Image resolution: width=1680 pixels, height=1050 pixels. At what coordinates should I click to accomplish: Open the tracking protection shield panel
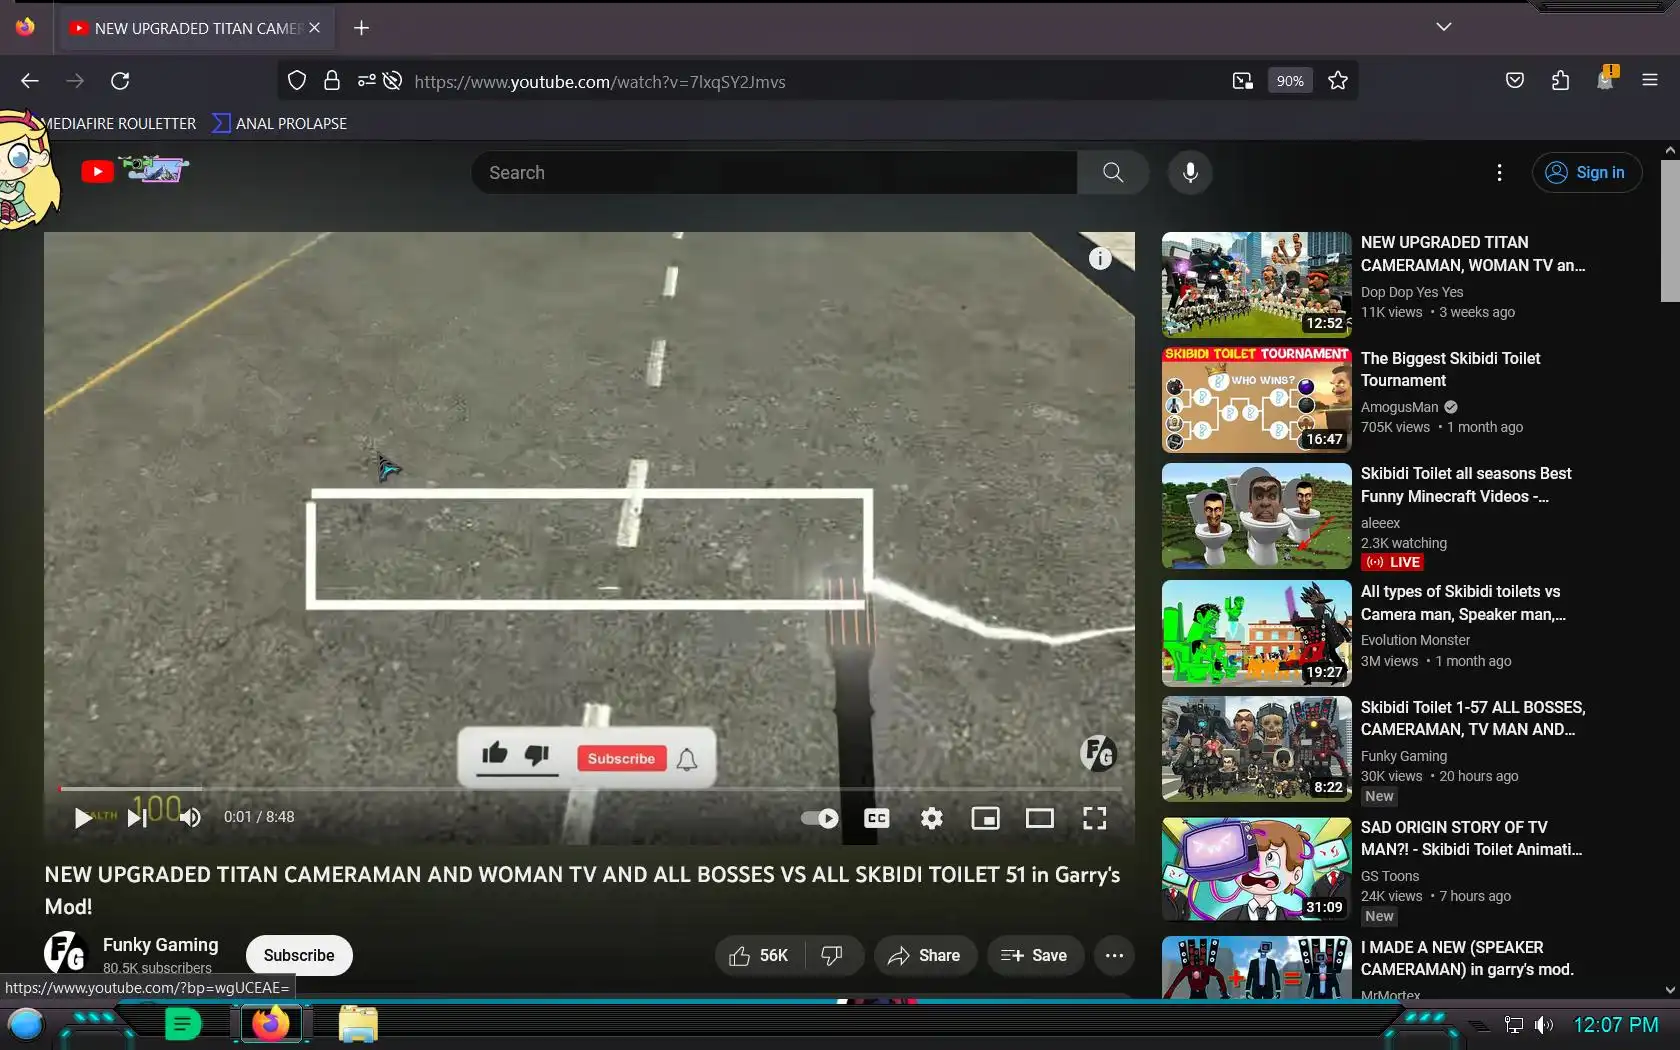[x=297, y=81]
